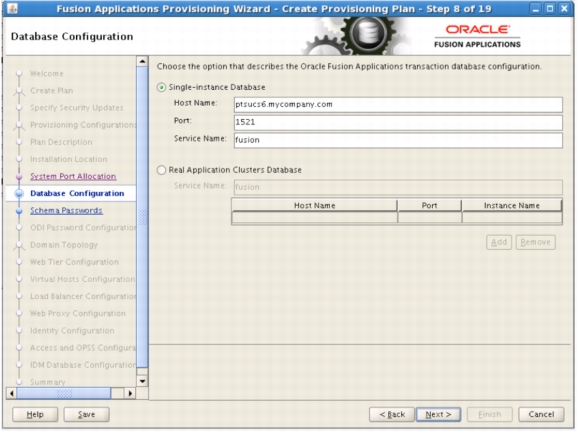
Task: Click Web Tier Configuration step
Action: coord(74,262)
